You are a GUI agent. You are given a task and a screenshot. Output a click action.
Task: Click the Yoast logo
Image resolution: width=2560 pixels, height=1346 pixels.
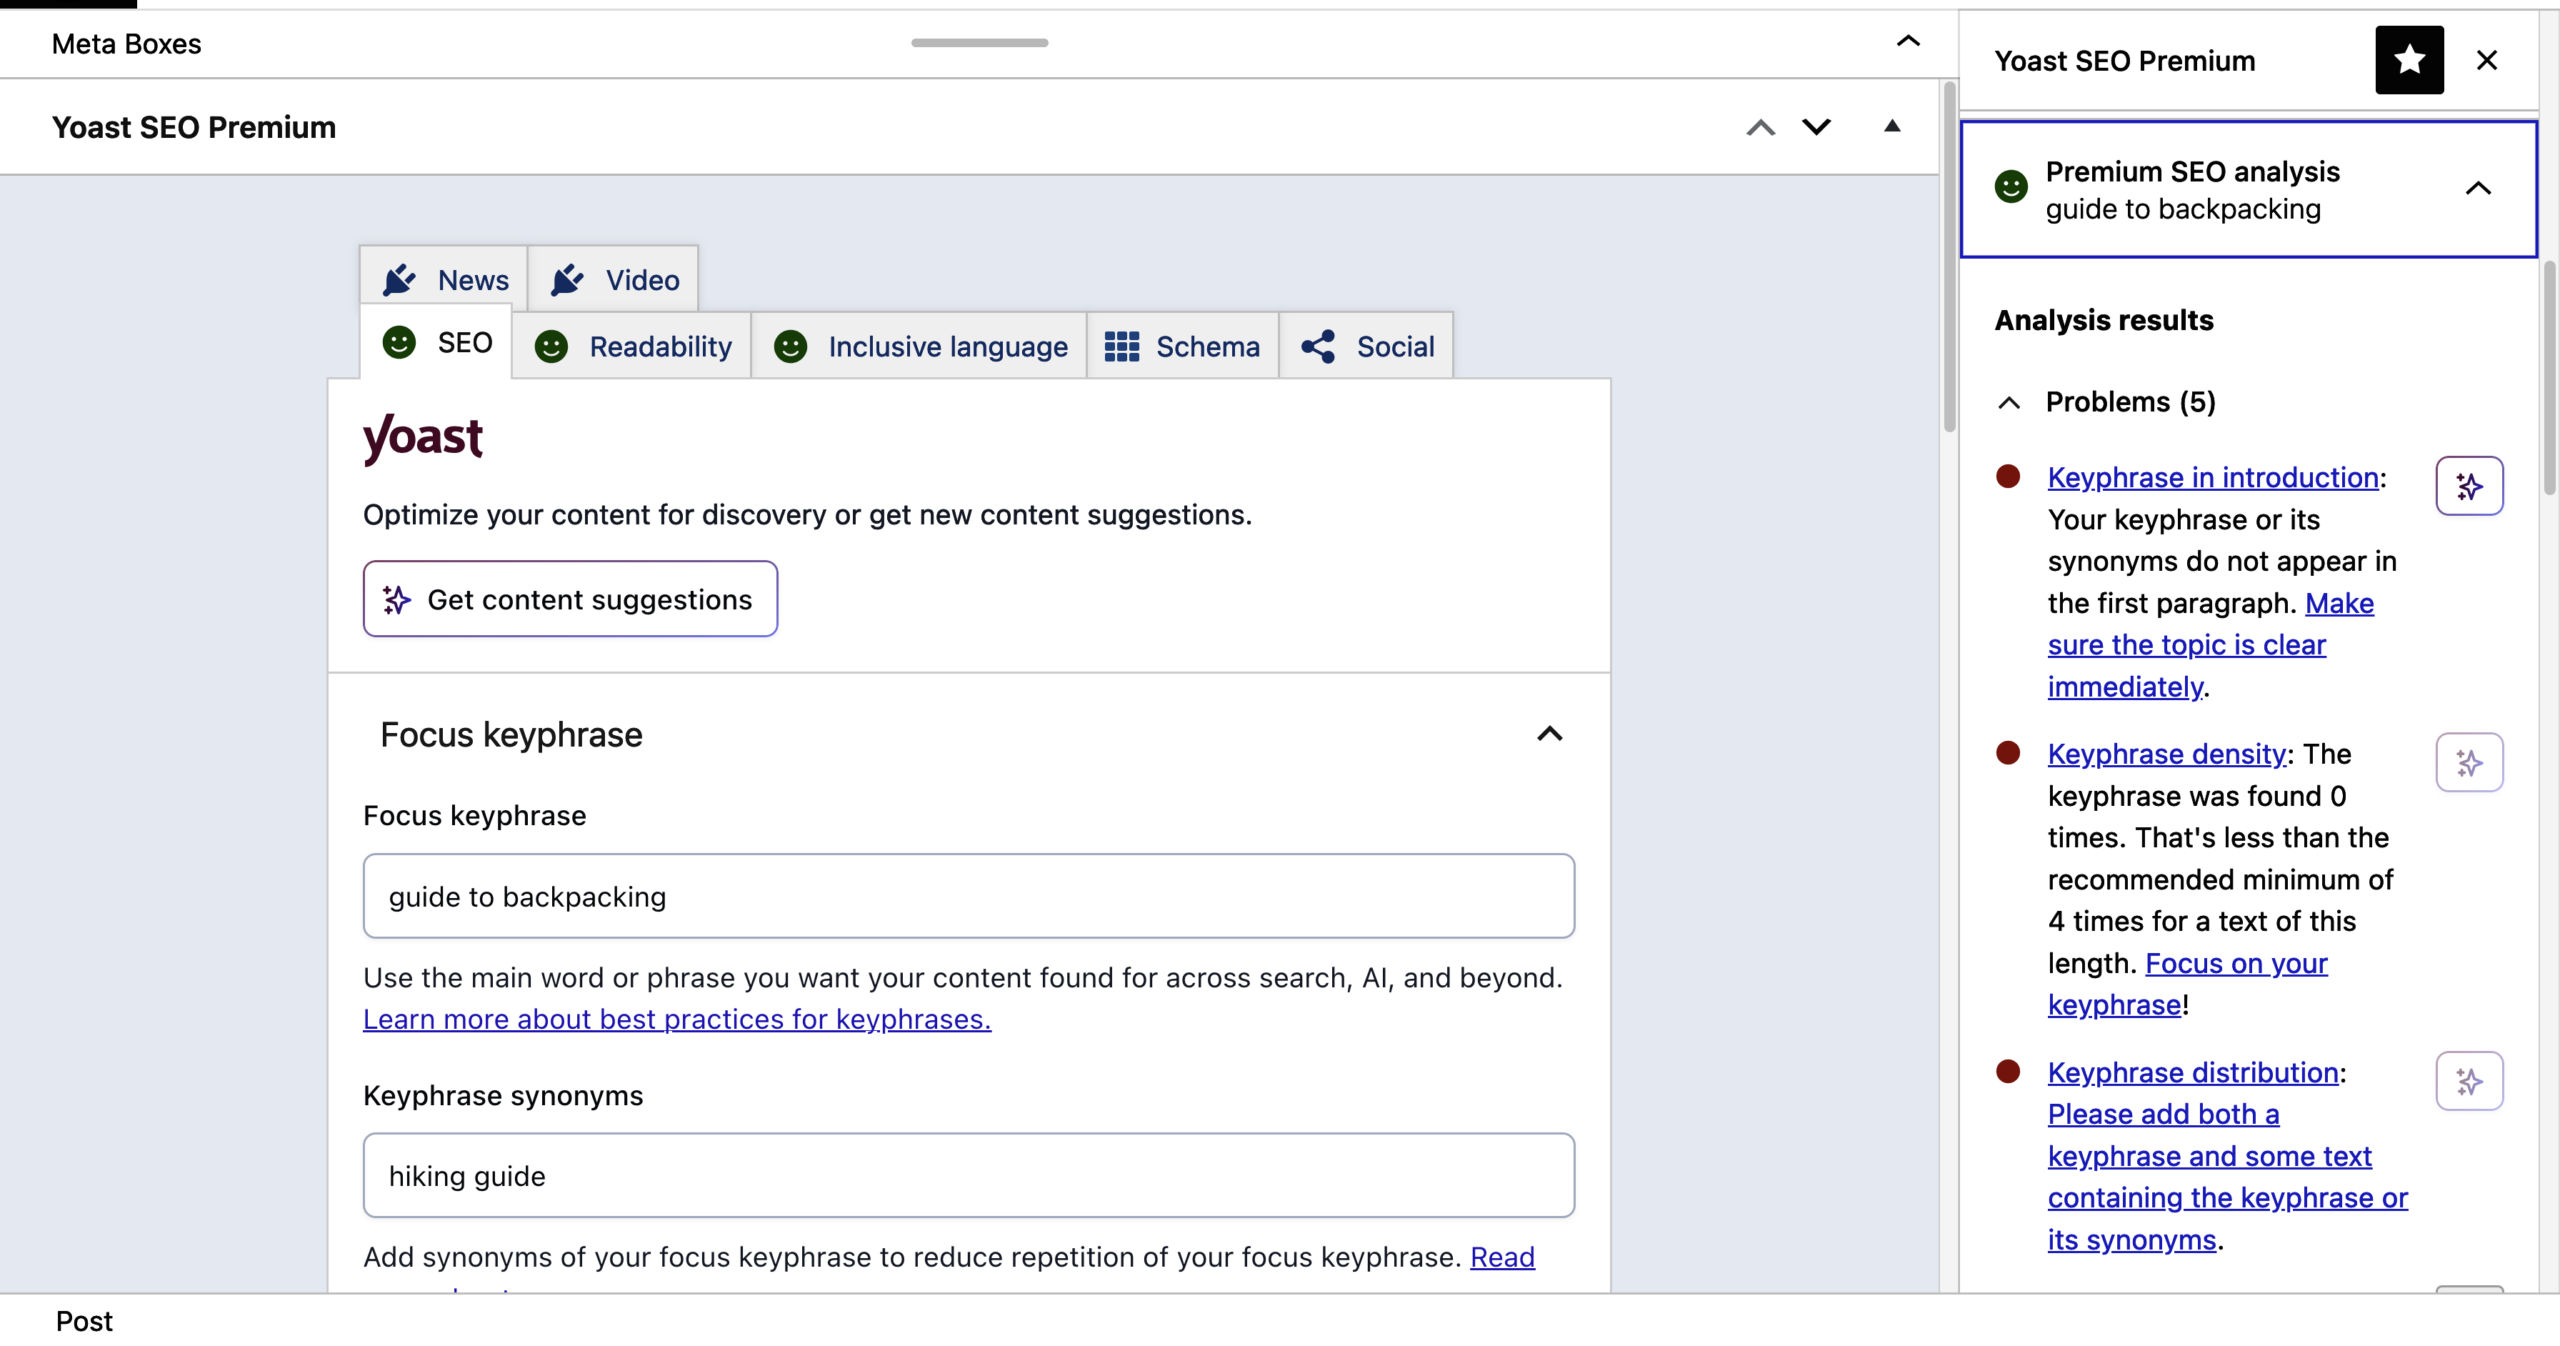423,438
